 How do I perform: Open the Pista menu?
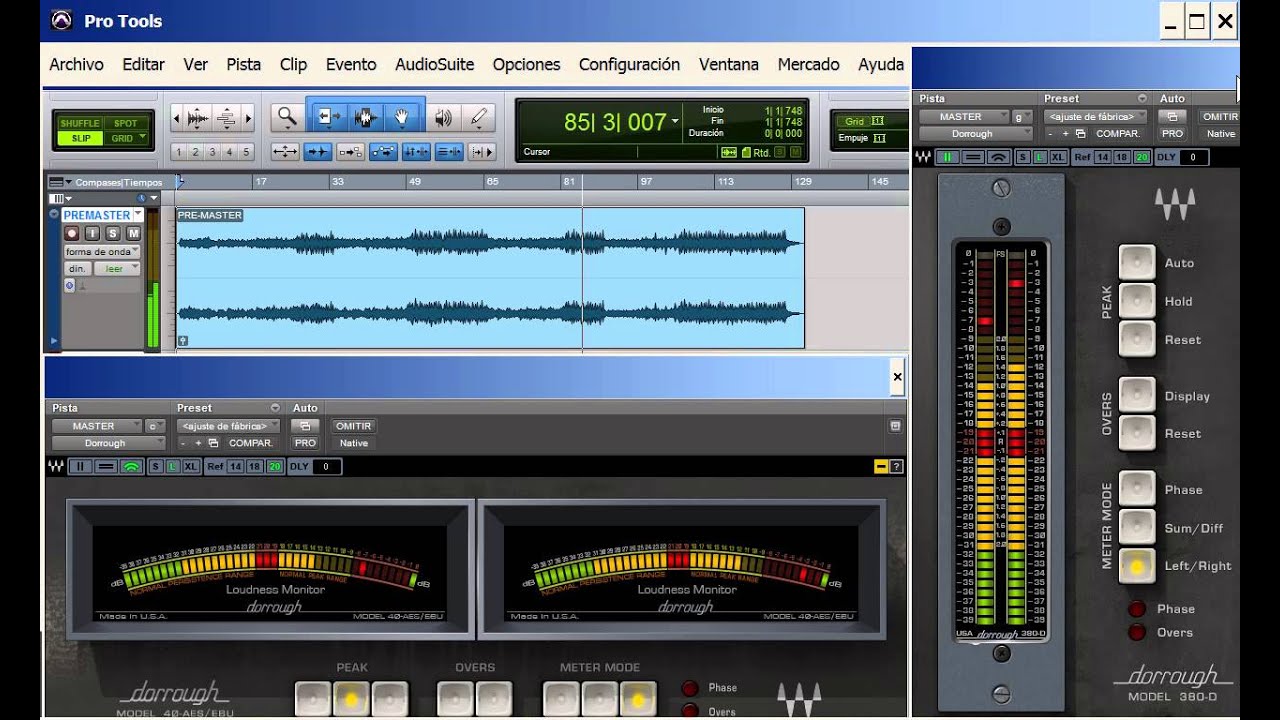[x=243, y=64]
